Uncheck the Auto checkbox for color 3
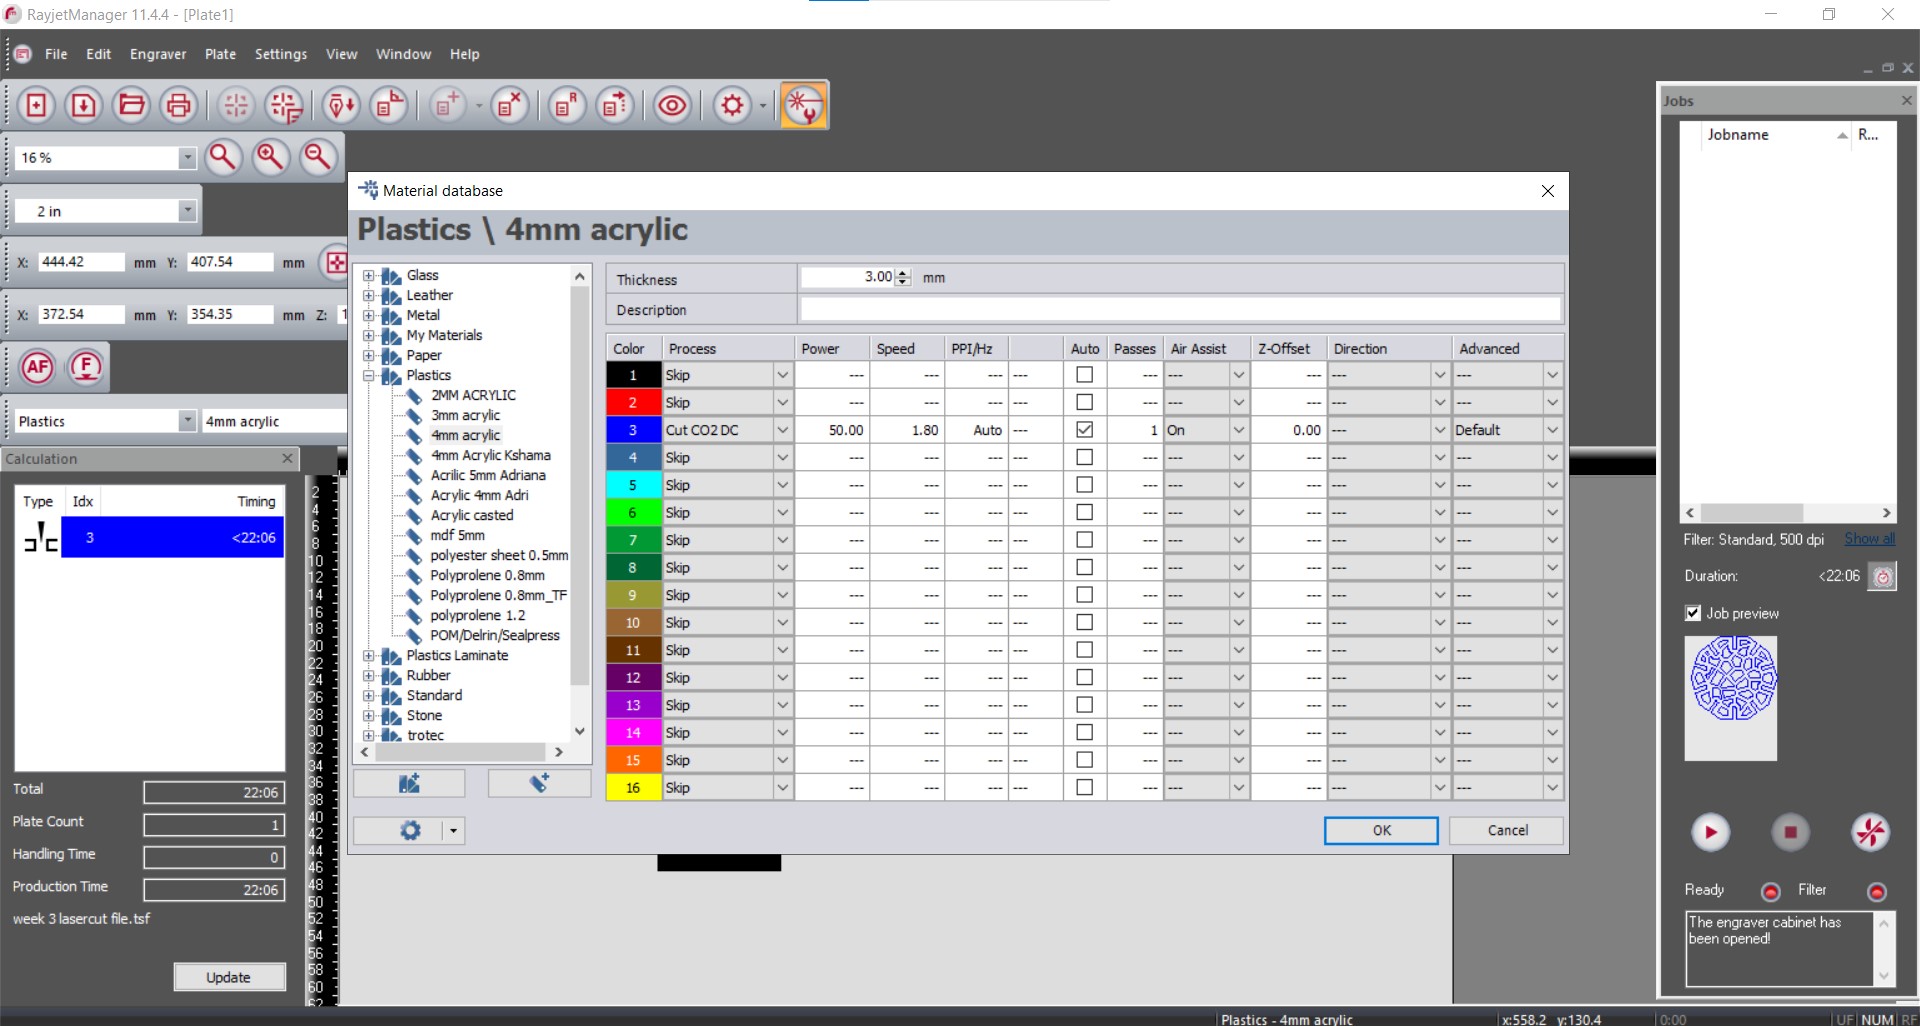Screen dimensions: 1920x1026 click(1084, 430)
